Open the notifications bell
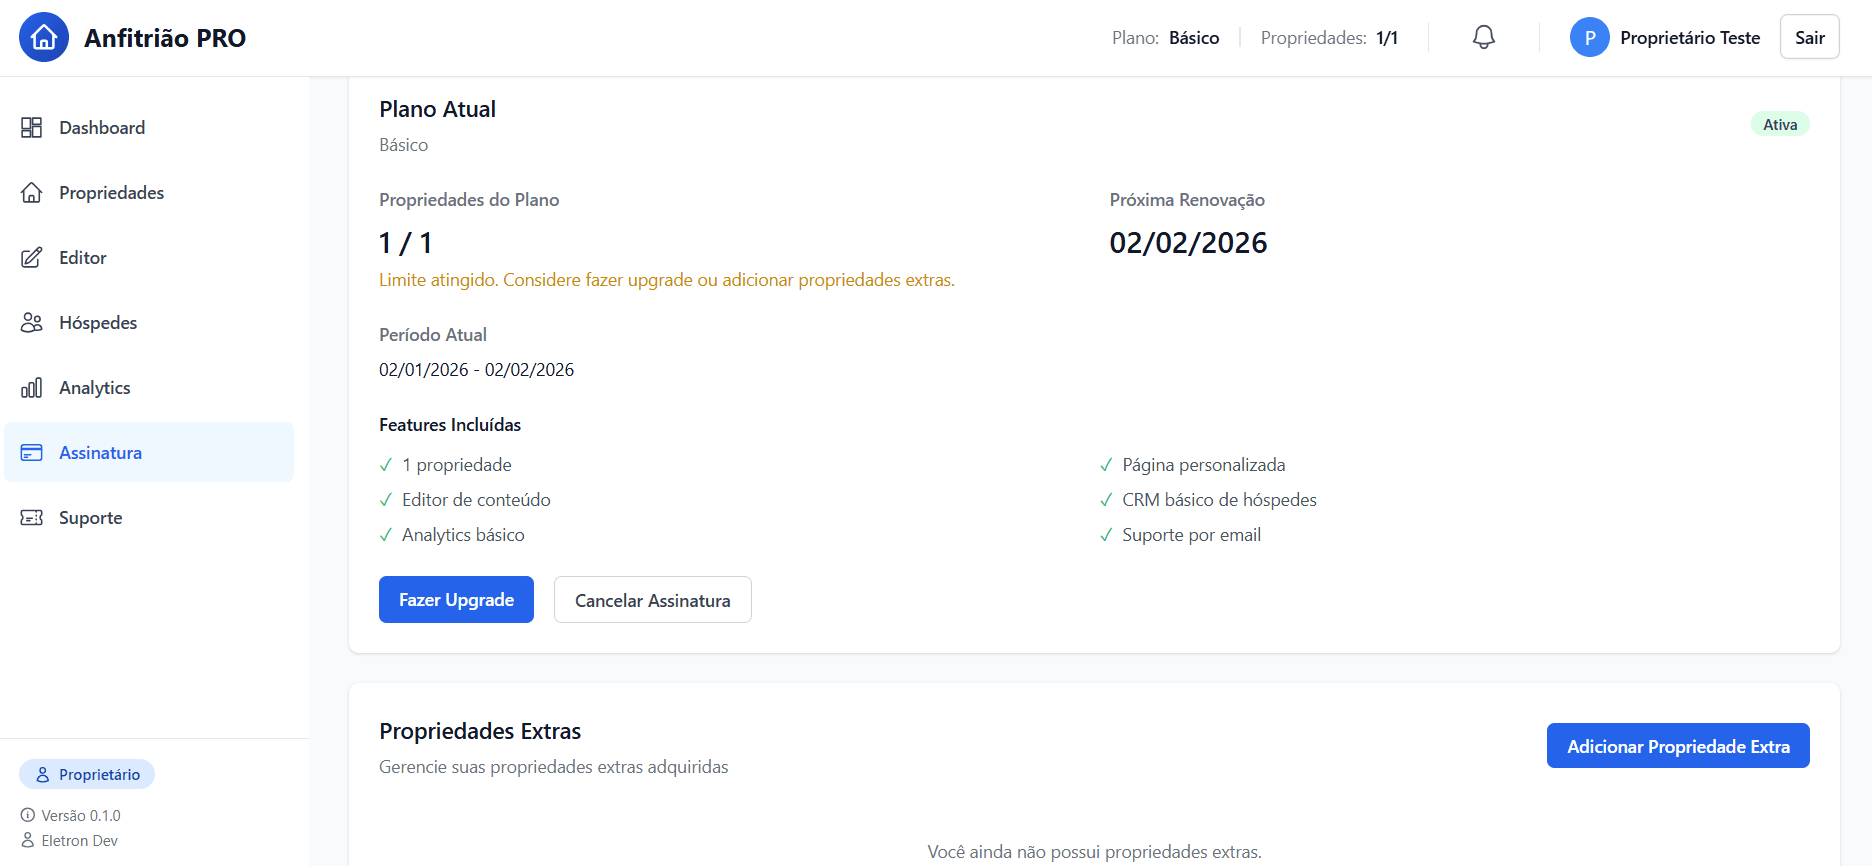Viewport: 1872px width, 866px height. click(1483, 36)
